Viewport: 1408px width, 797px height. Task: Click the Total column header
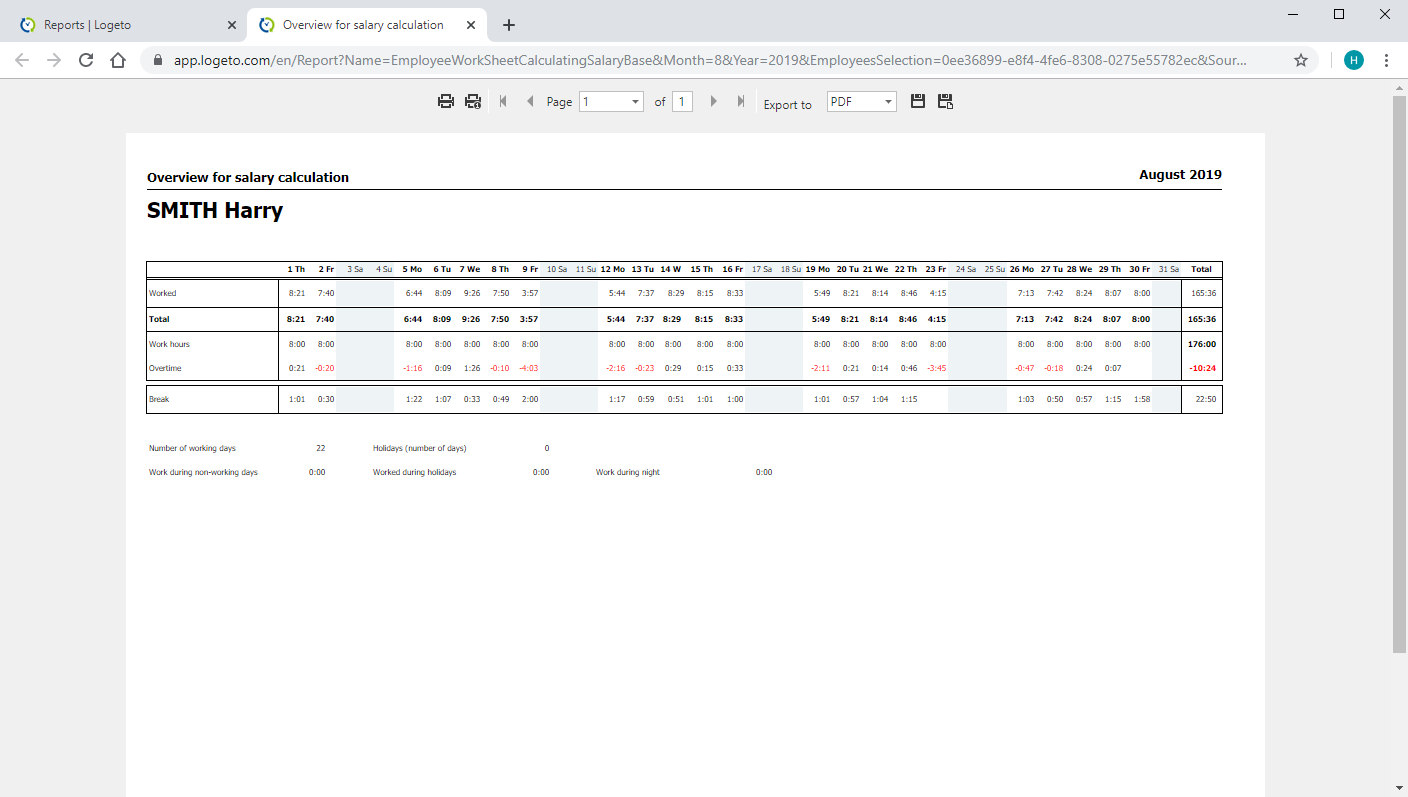1201,269
